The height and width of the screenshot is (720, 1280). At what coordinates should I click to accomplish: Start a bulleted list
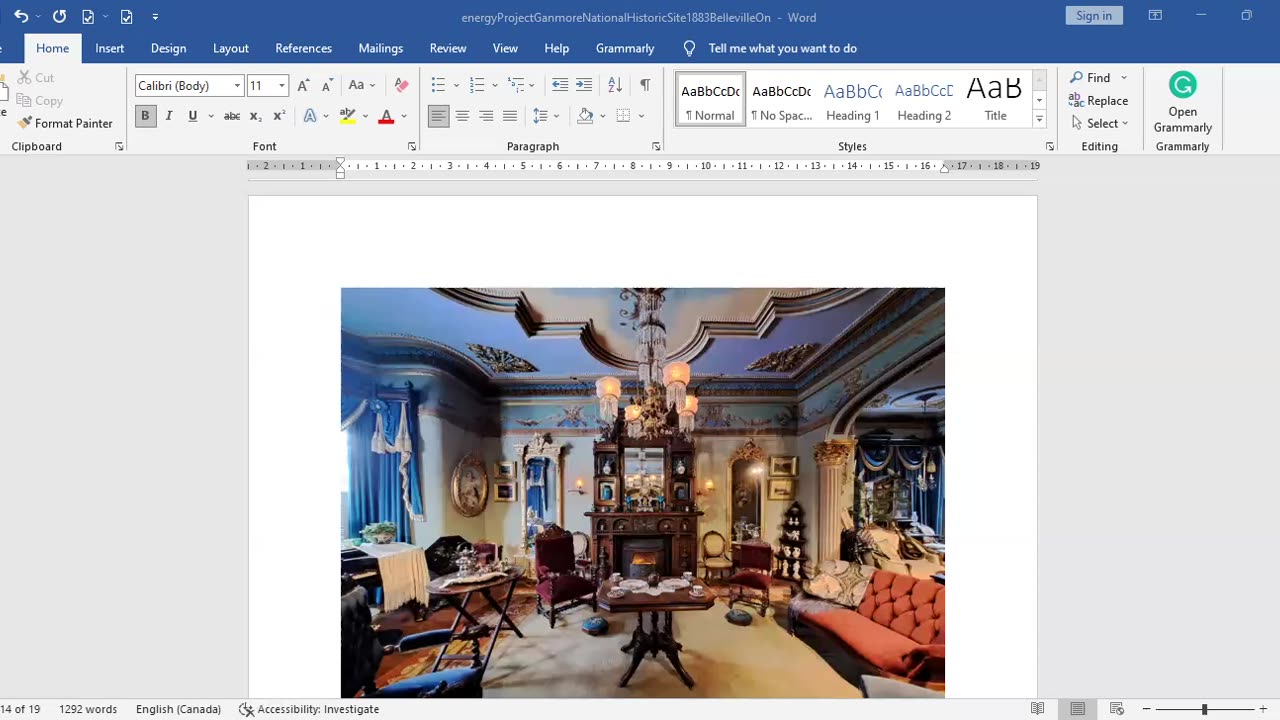coord(438,86)
